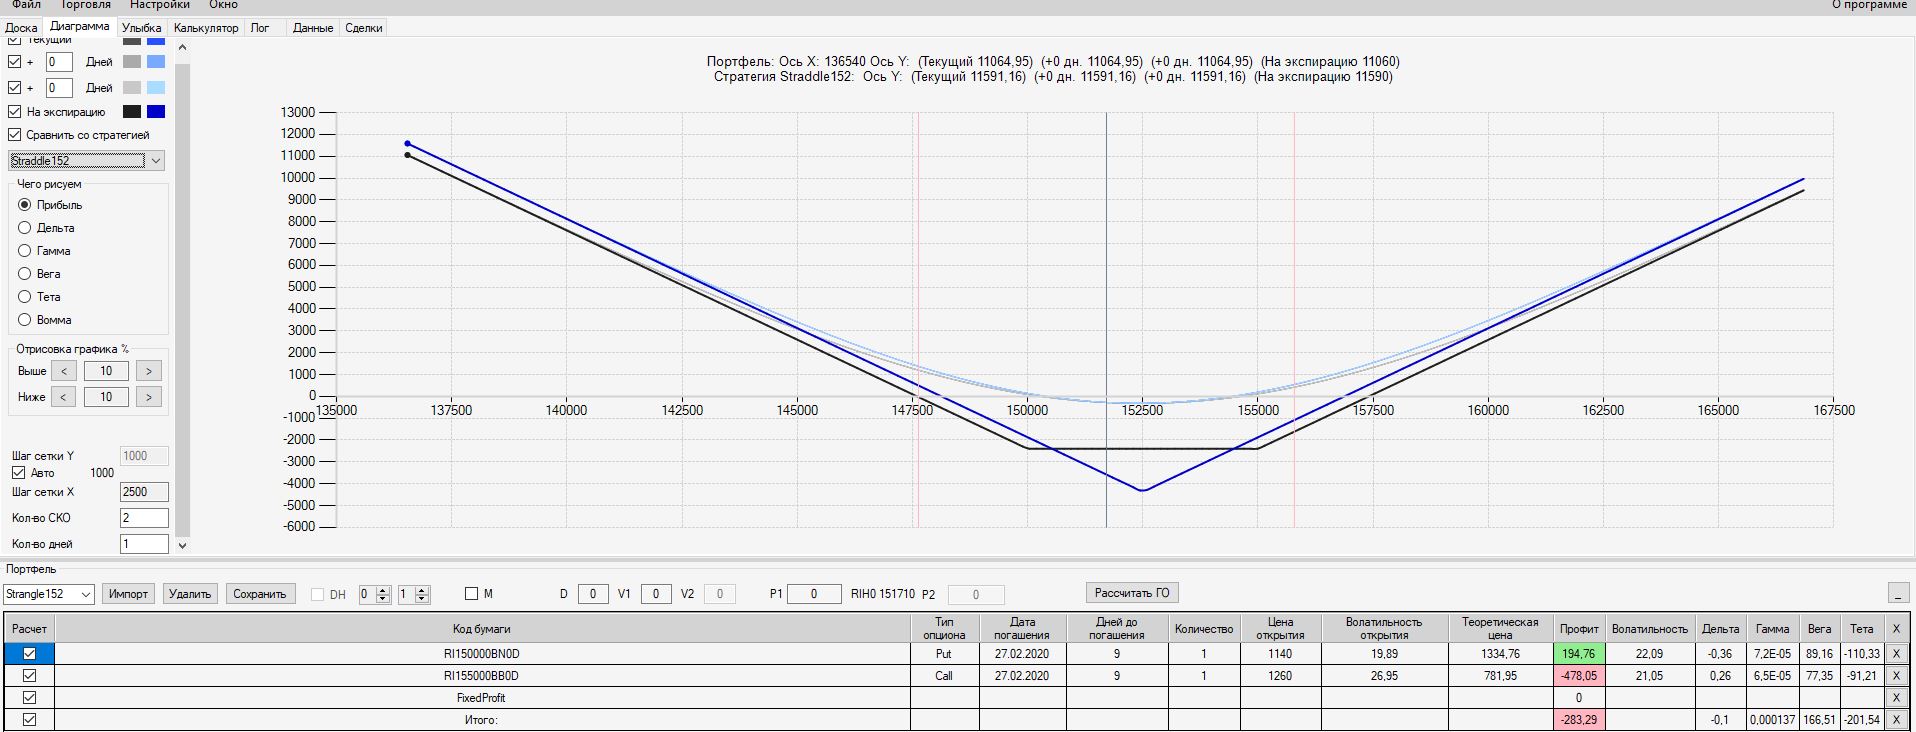Click the light blue Дней color swatch
Viewport: 1916px width, 732px height.
tap(156, 88)
